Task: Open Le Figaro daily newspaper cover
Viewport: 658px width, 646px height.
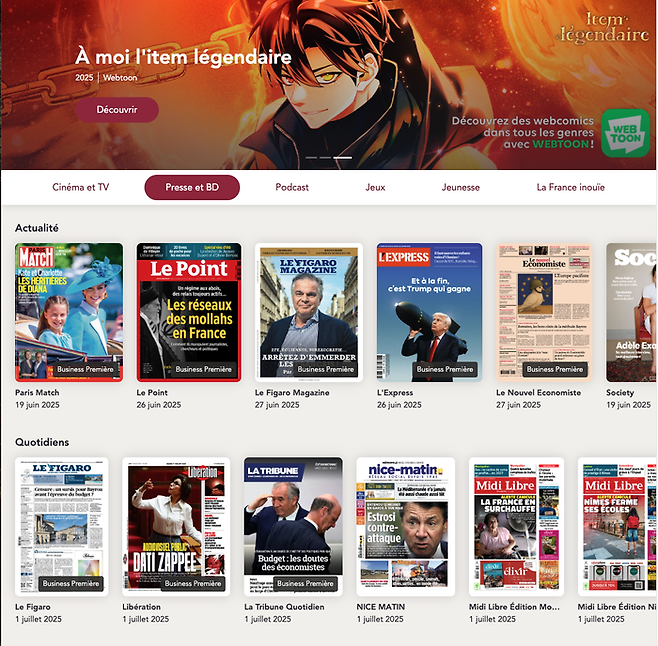Action: [x=62, y=526]
